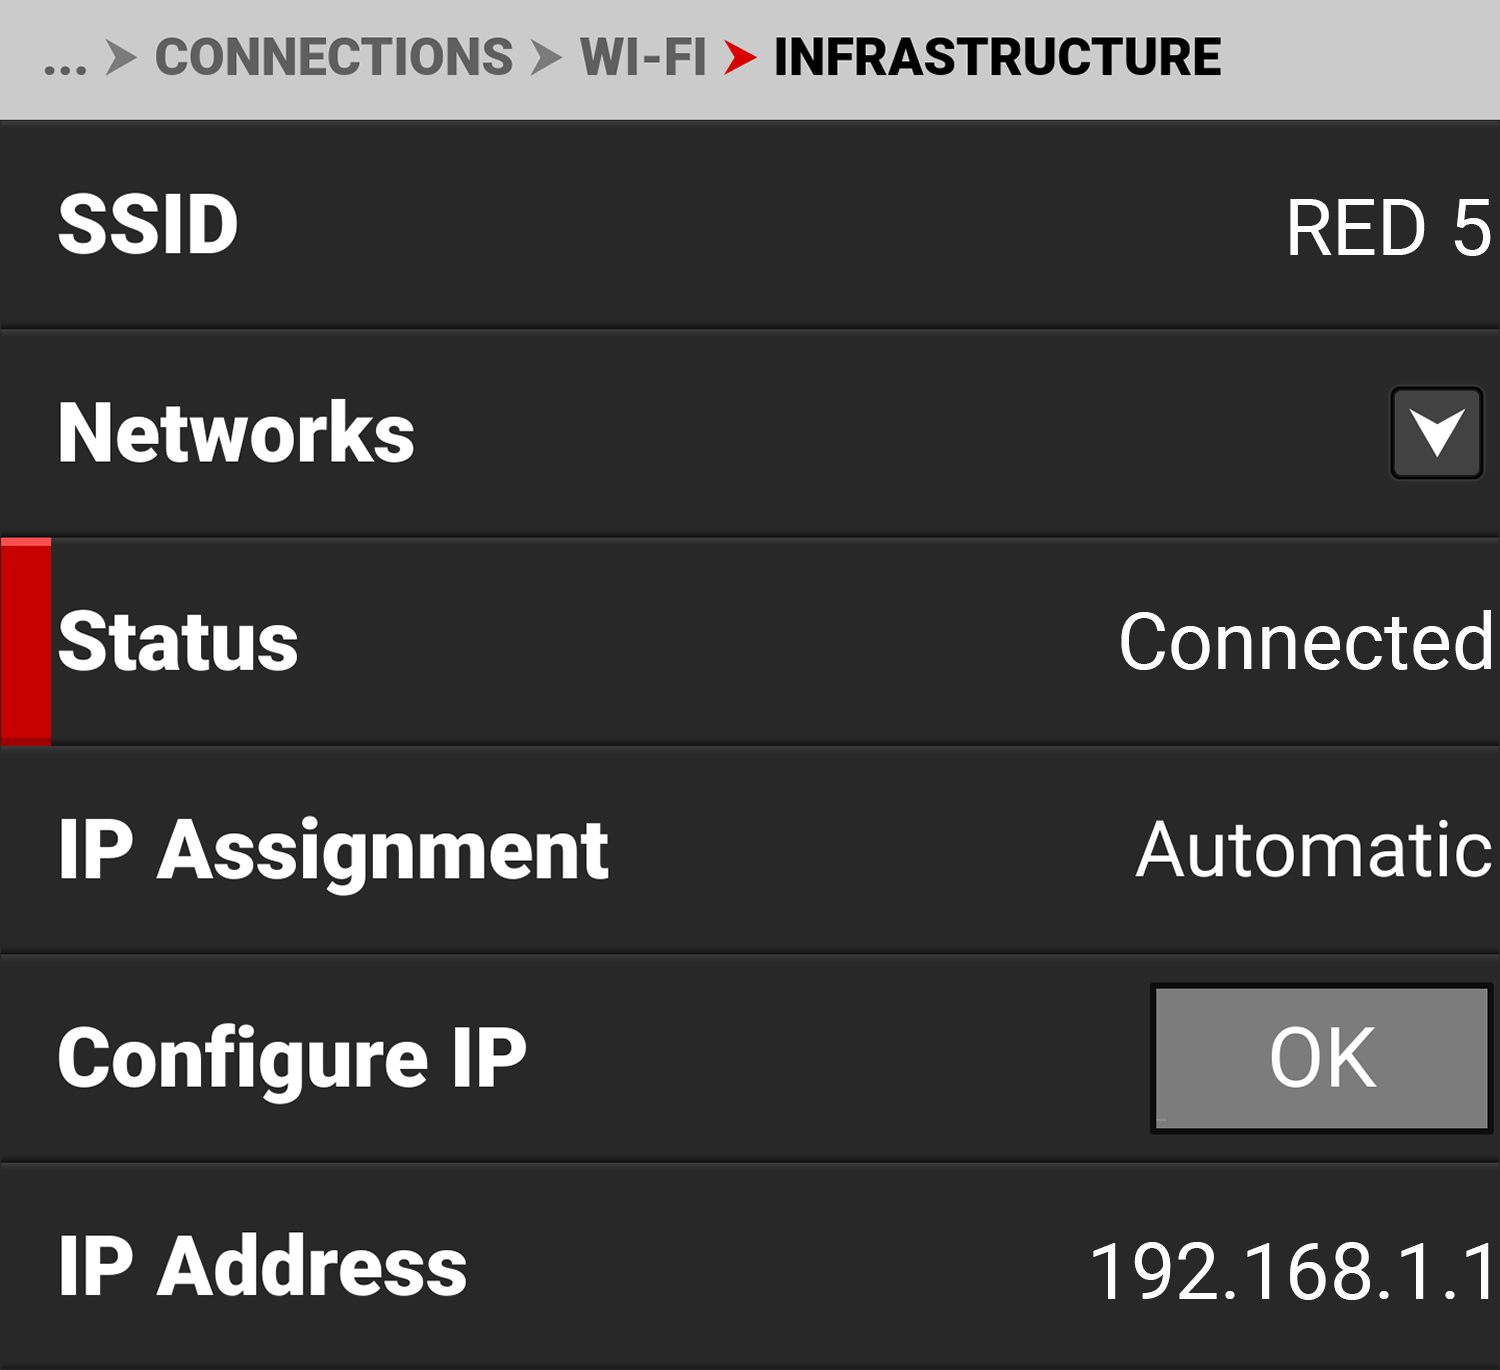This screenshot has height=1370, width=1500.
Task: Select the IP Address row label
Action: pos(262,1266)
